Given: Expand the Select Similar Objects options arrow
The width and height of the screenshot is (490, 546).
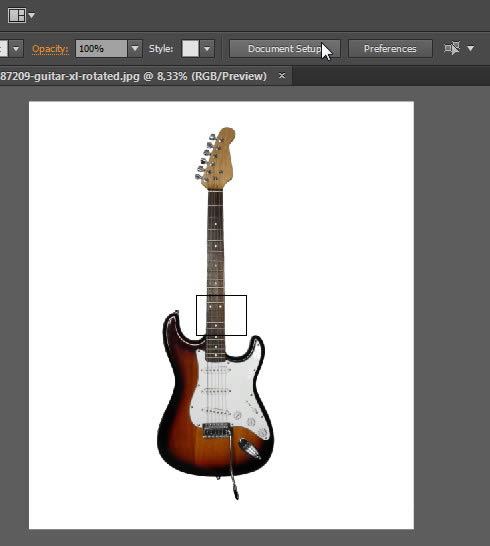Looking at the screenshot, I should [x=470, y=49].
